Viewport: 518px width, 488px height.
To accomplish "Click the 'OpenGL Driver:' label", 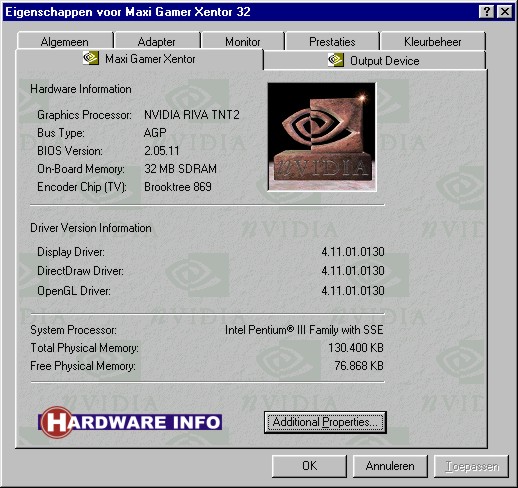I will point(74,291).
